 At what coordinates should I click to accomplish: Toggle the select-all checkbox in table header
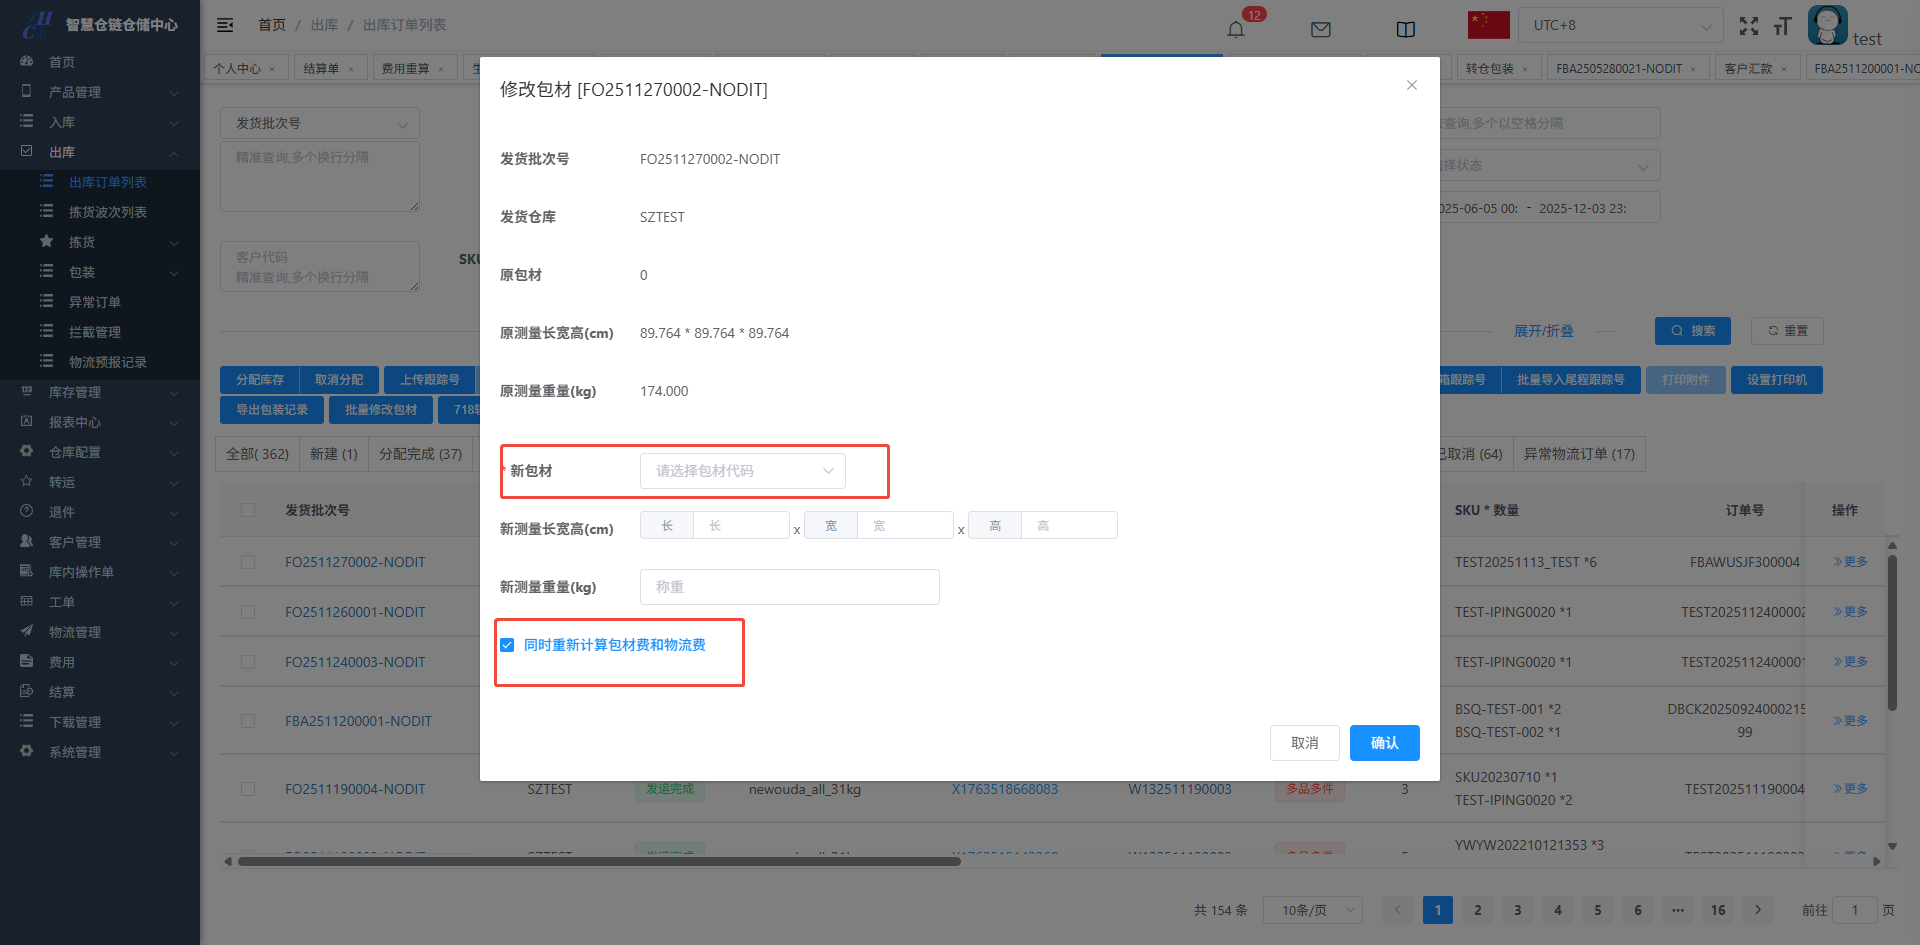tap(248, 510)
